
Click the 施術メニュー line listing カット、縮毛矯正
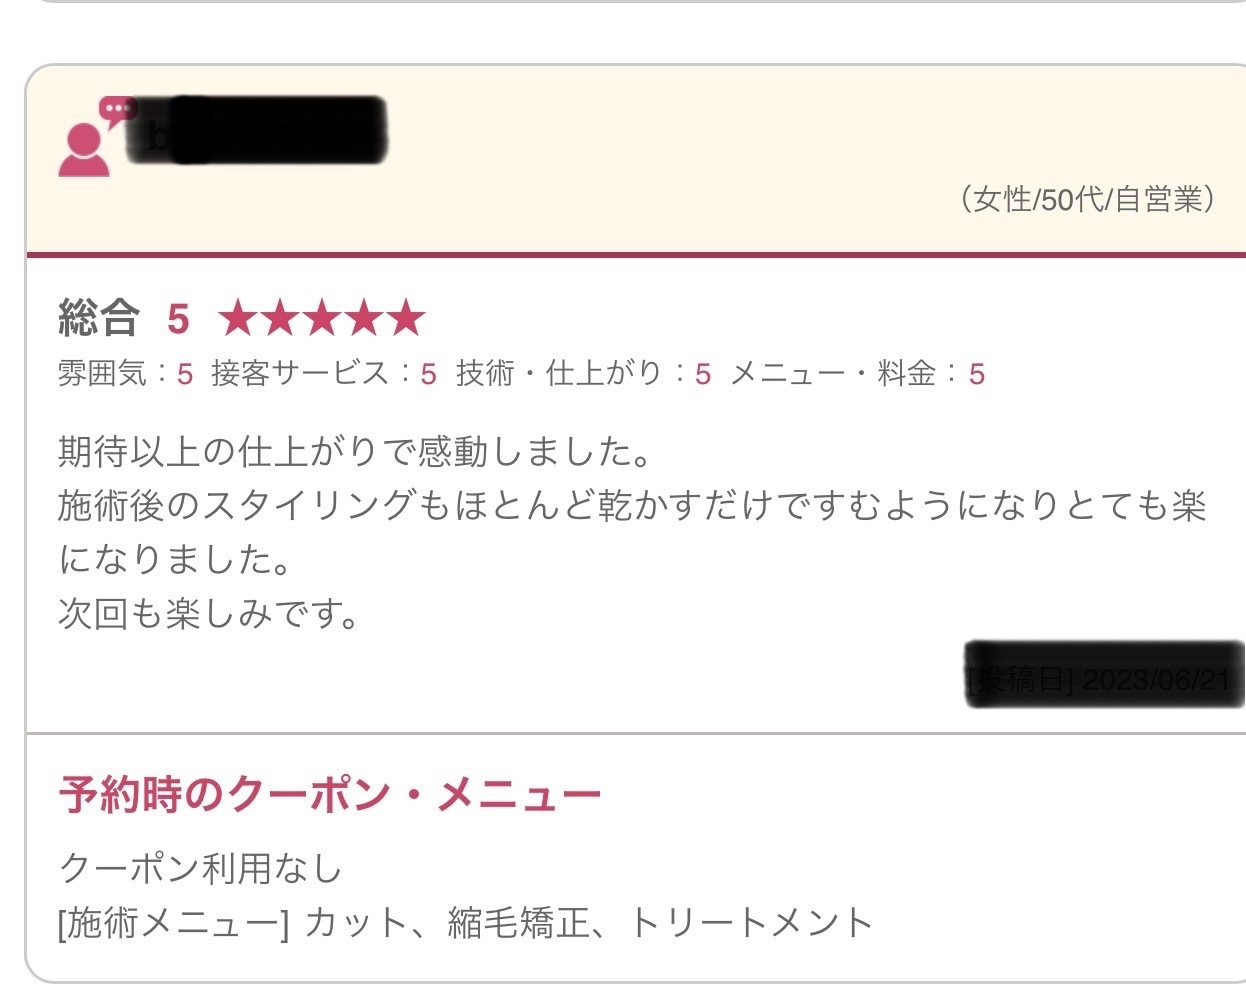(466, 922)
